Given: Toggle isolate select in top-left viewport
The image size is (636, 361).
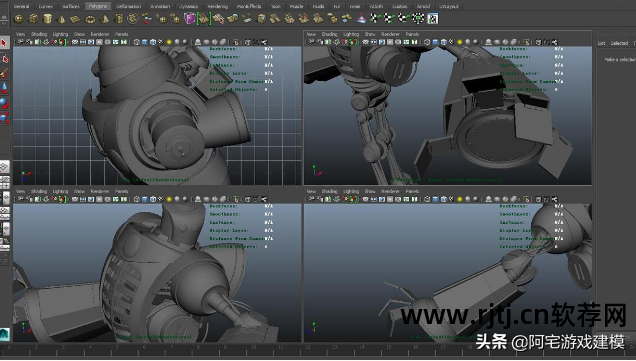Looking at the screenshot, I should click(236, 42).
